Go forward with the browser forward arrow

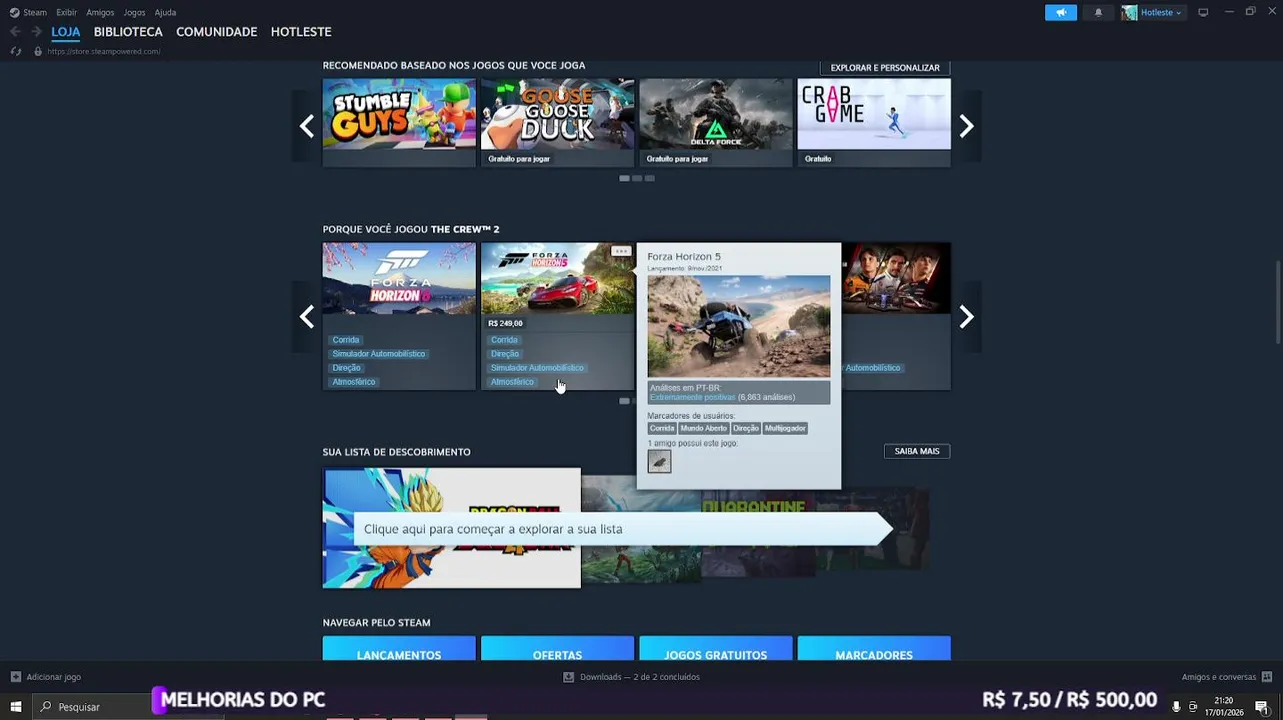pos(36,32)
